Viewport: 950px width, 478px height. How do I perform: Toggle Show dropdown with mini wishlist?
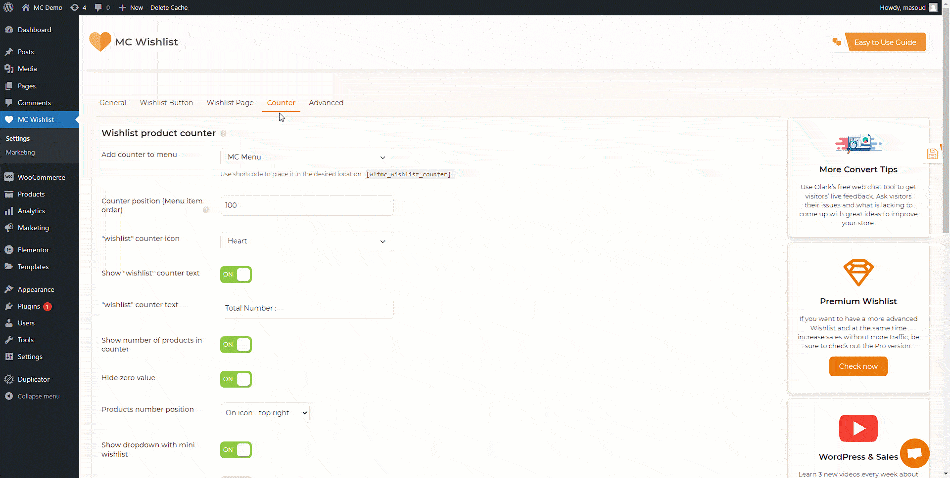pos(236,450)
